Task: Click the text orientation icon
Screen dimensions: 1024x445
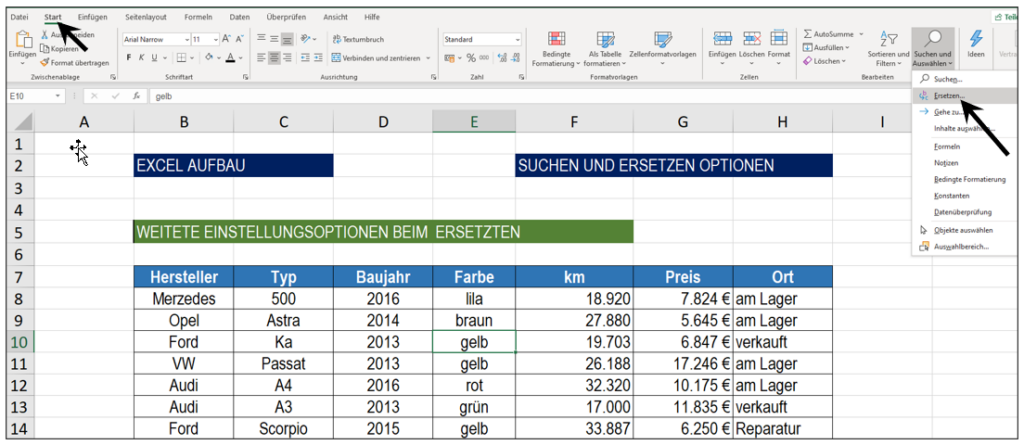Action: pyautogui.click(x=308, y=39)
